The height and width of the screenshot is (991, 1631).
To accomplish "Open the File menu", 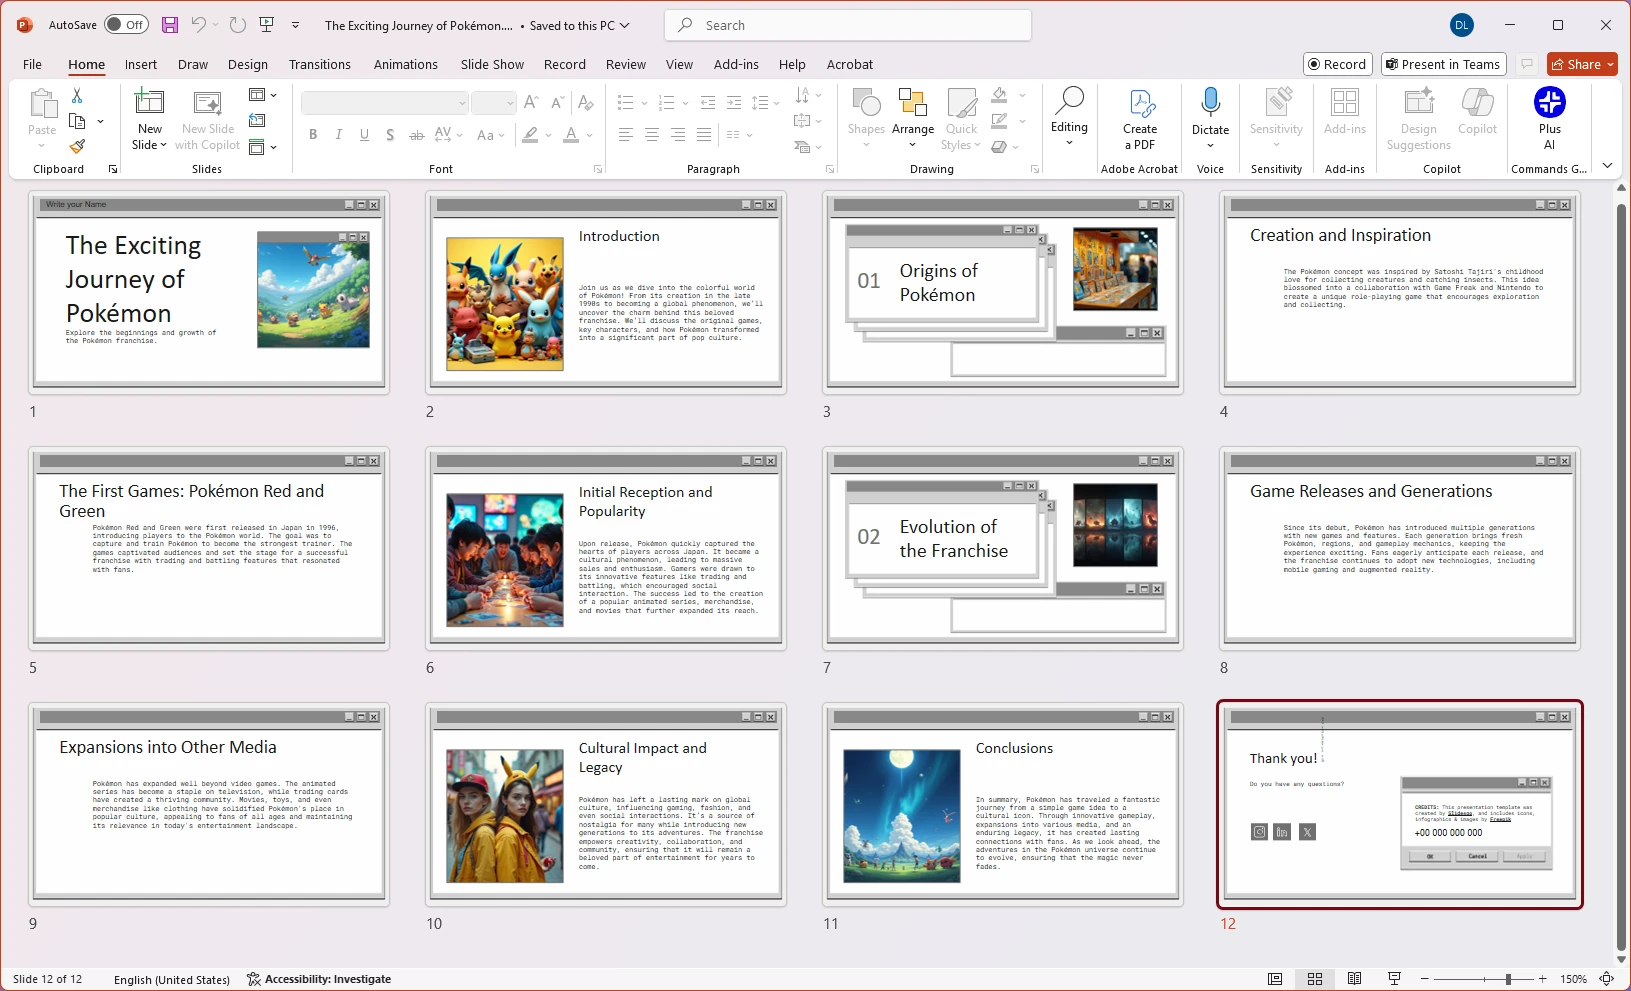I will click(x=32, y=64).
